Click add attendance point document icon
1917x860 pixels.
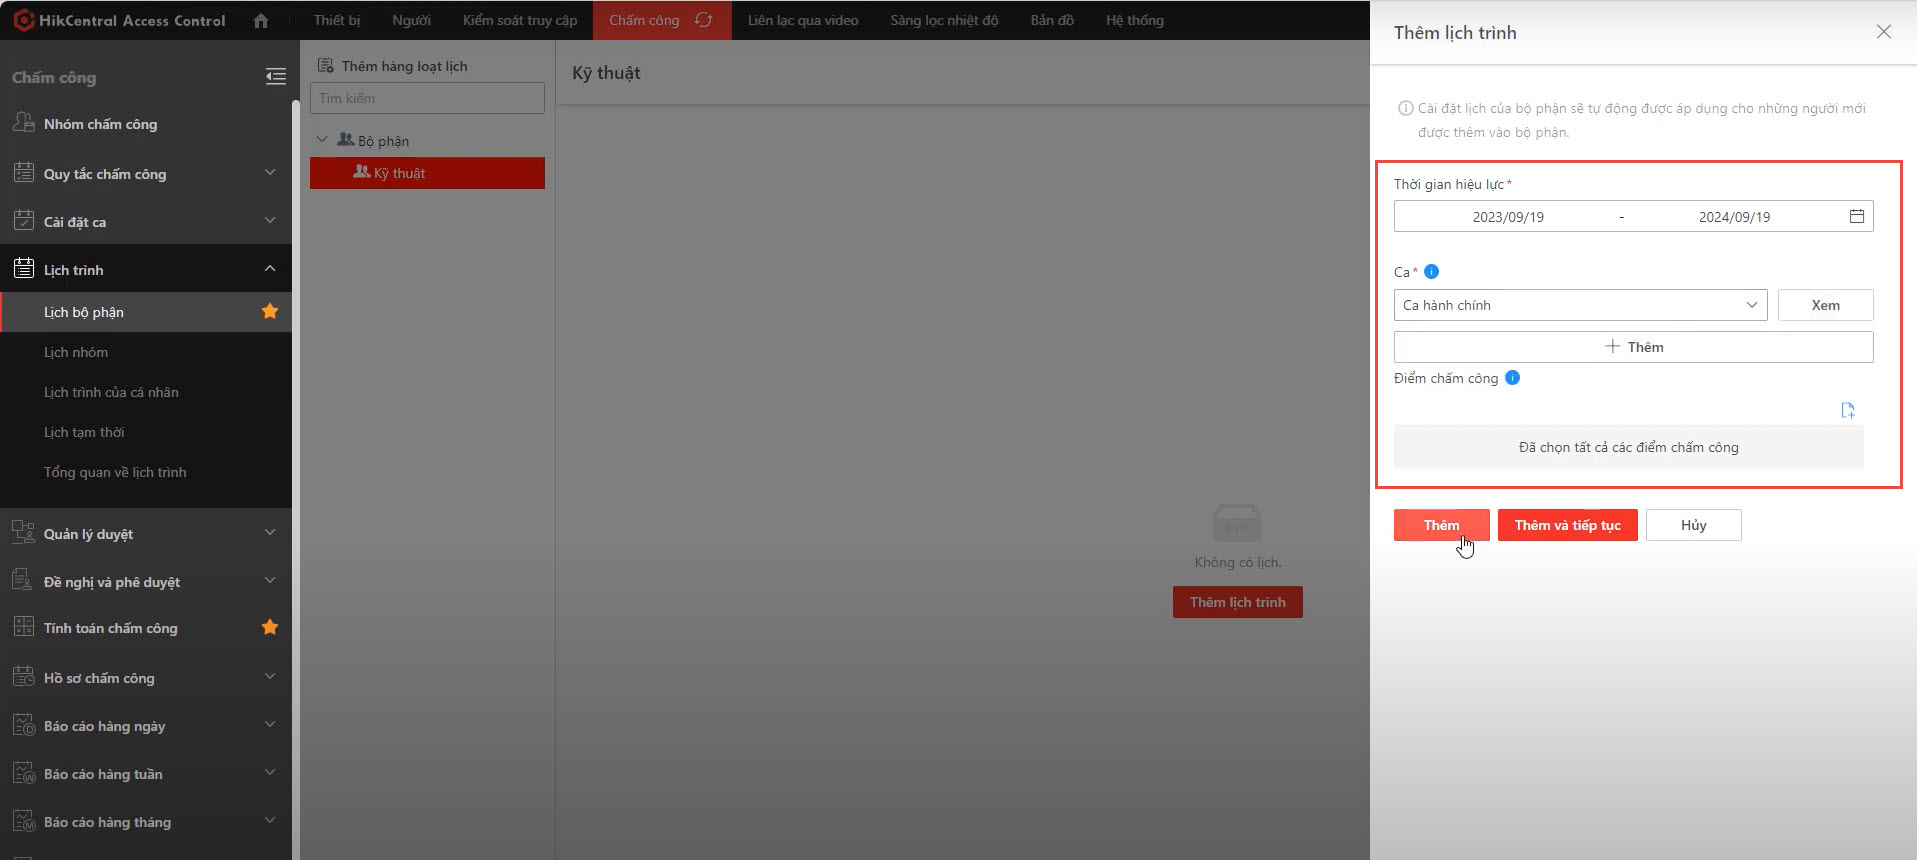click(1847, 410)
